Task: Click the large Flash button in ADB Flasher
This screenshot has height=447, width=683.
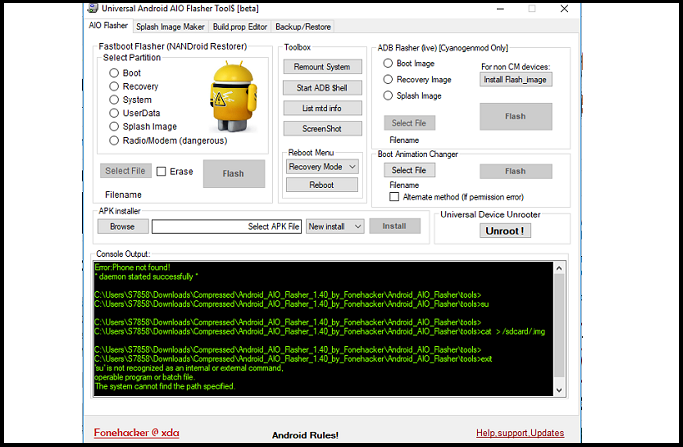Action: (x=516, y=116)
